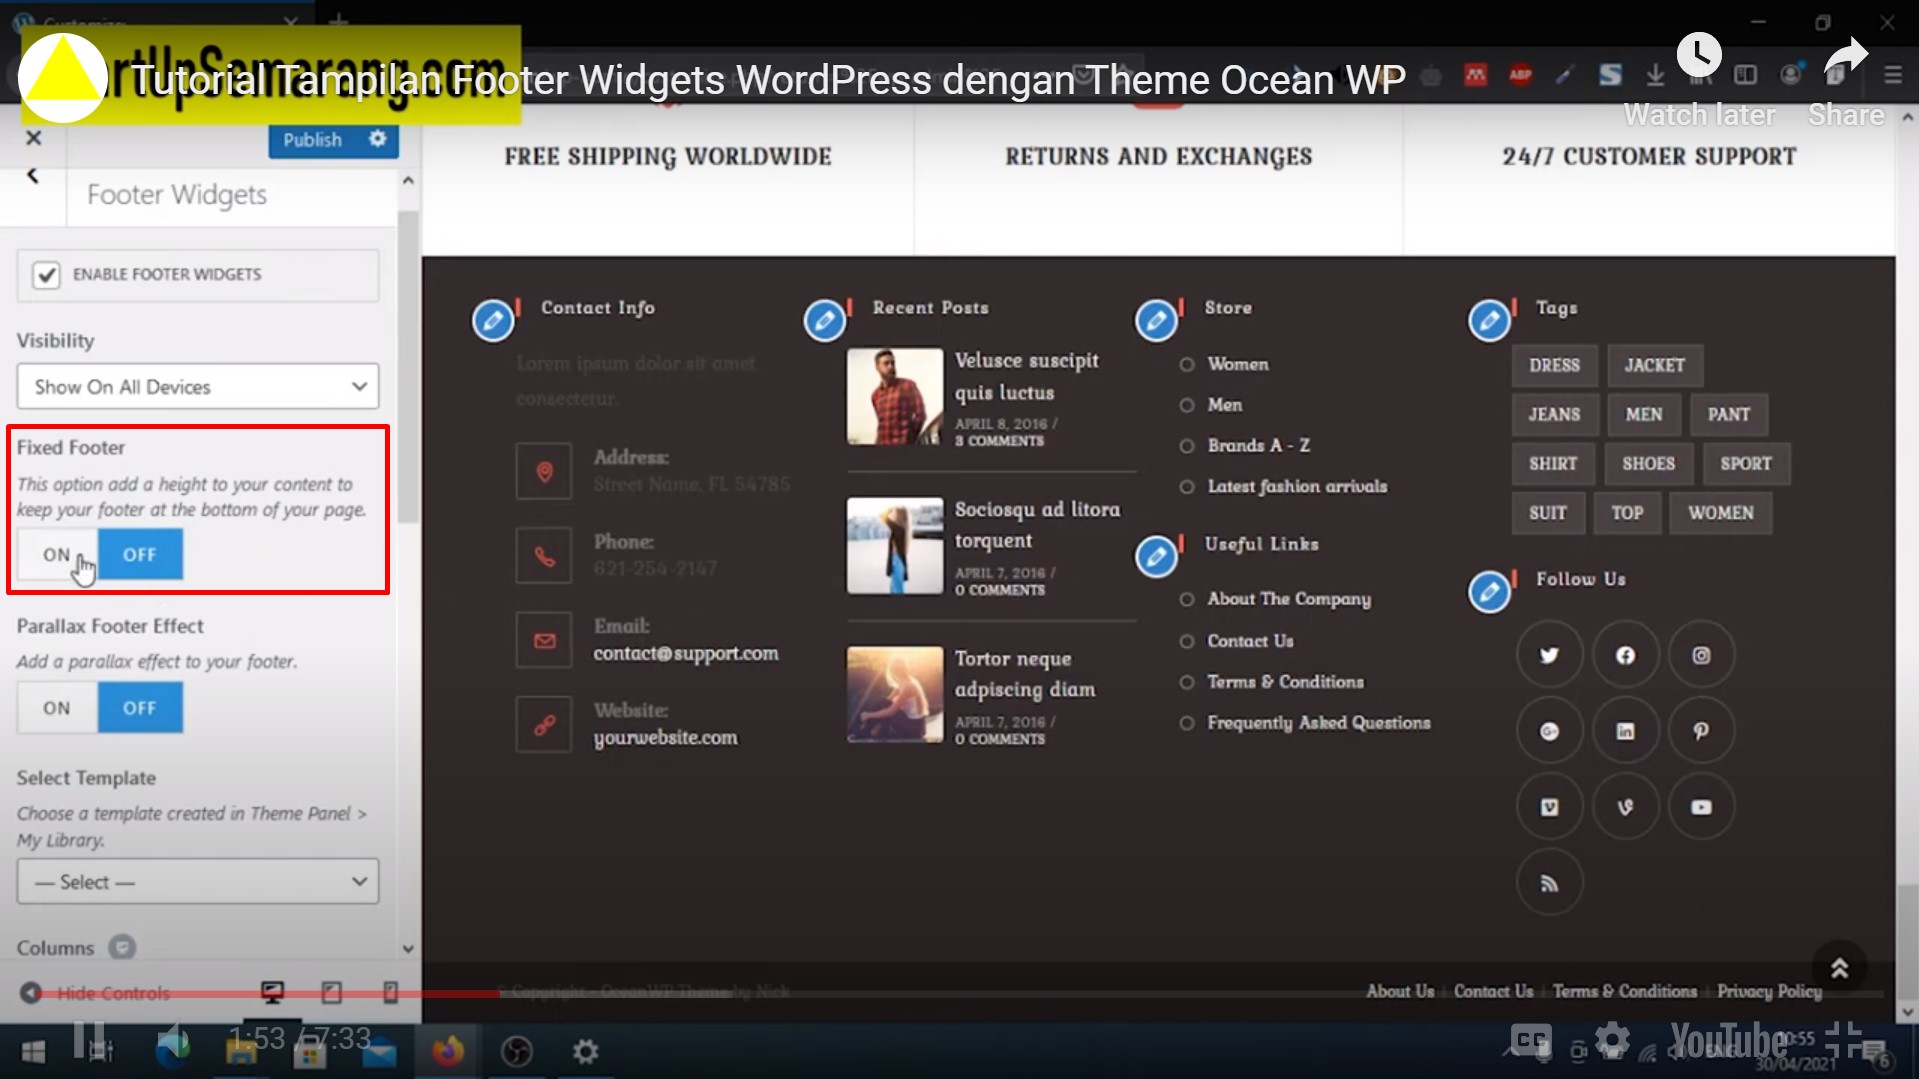This screenshot has height=1079, width=1919.
Task: Open Terms & Conditions in Useful Links
Action: tap(1285, 682)
